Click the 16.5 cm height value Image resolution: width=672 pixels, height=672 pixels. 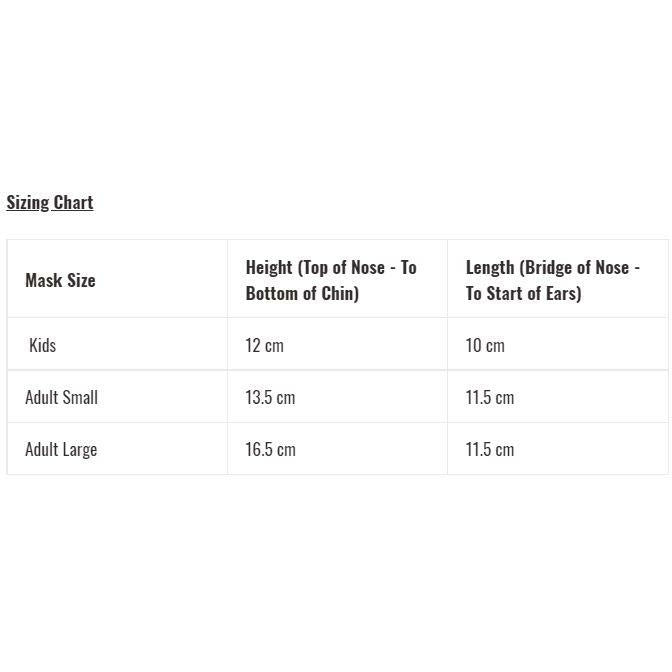tap(270, 449)
